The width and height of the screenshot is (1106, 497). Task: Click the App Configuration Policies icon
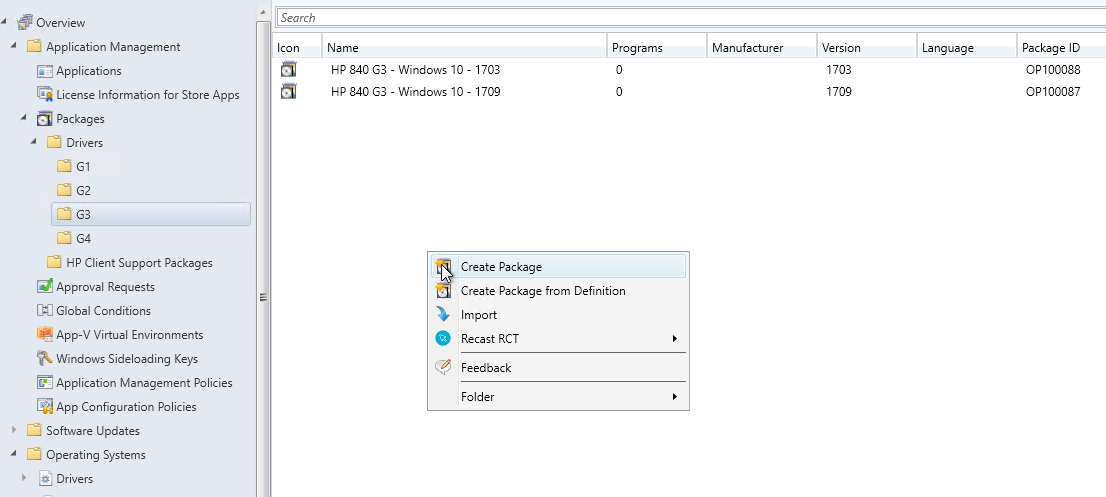(44, 407)
